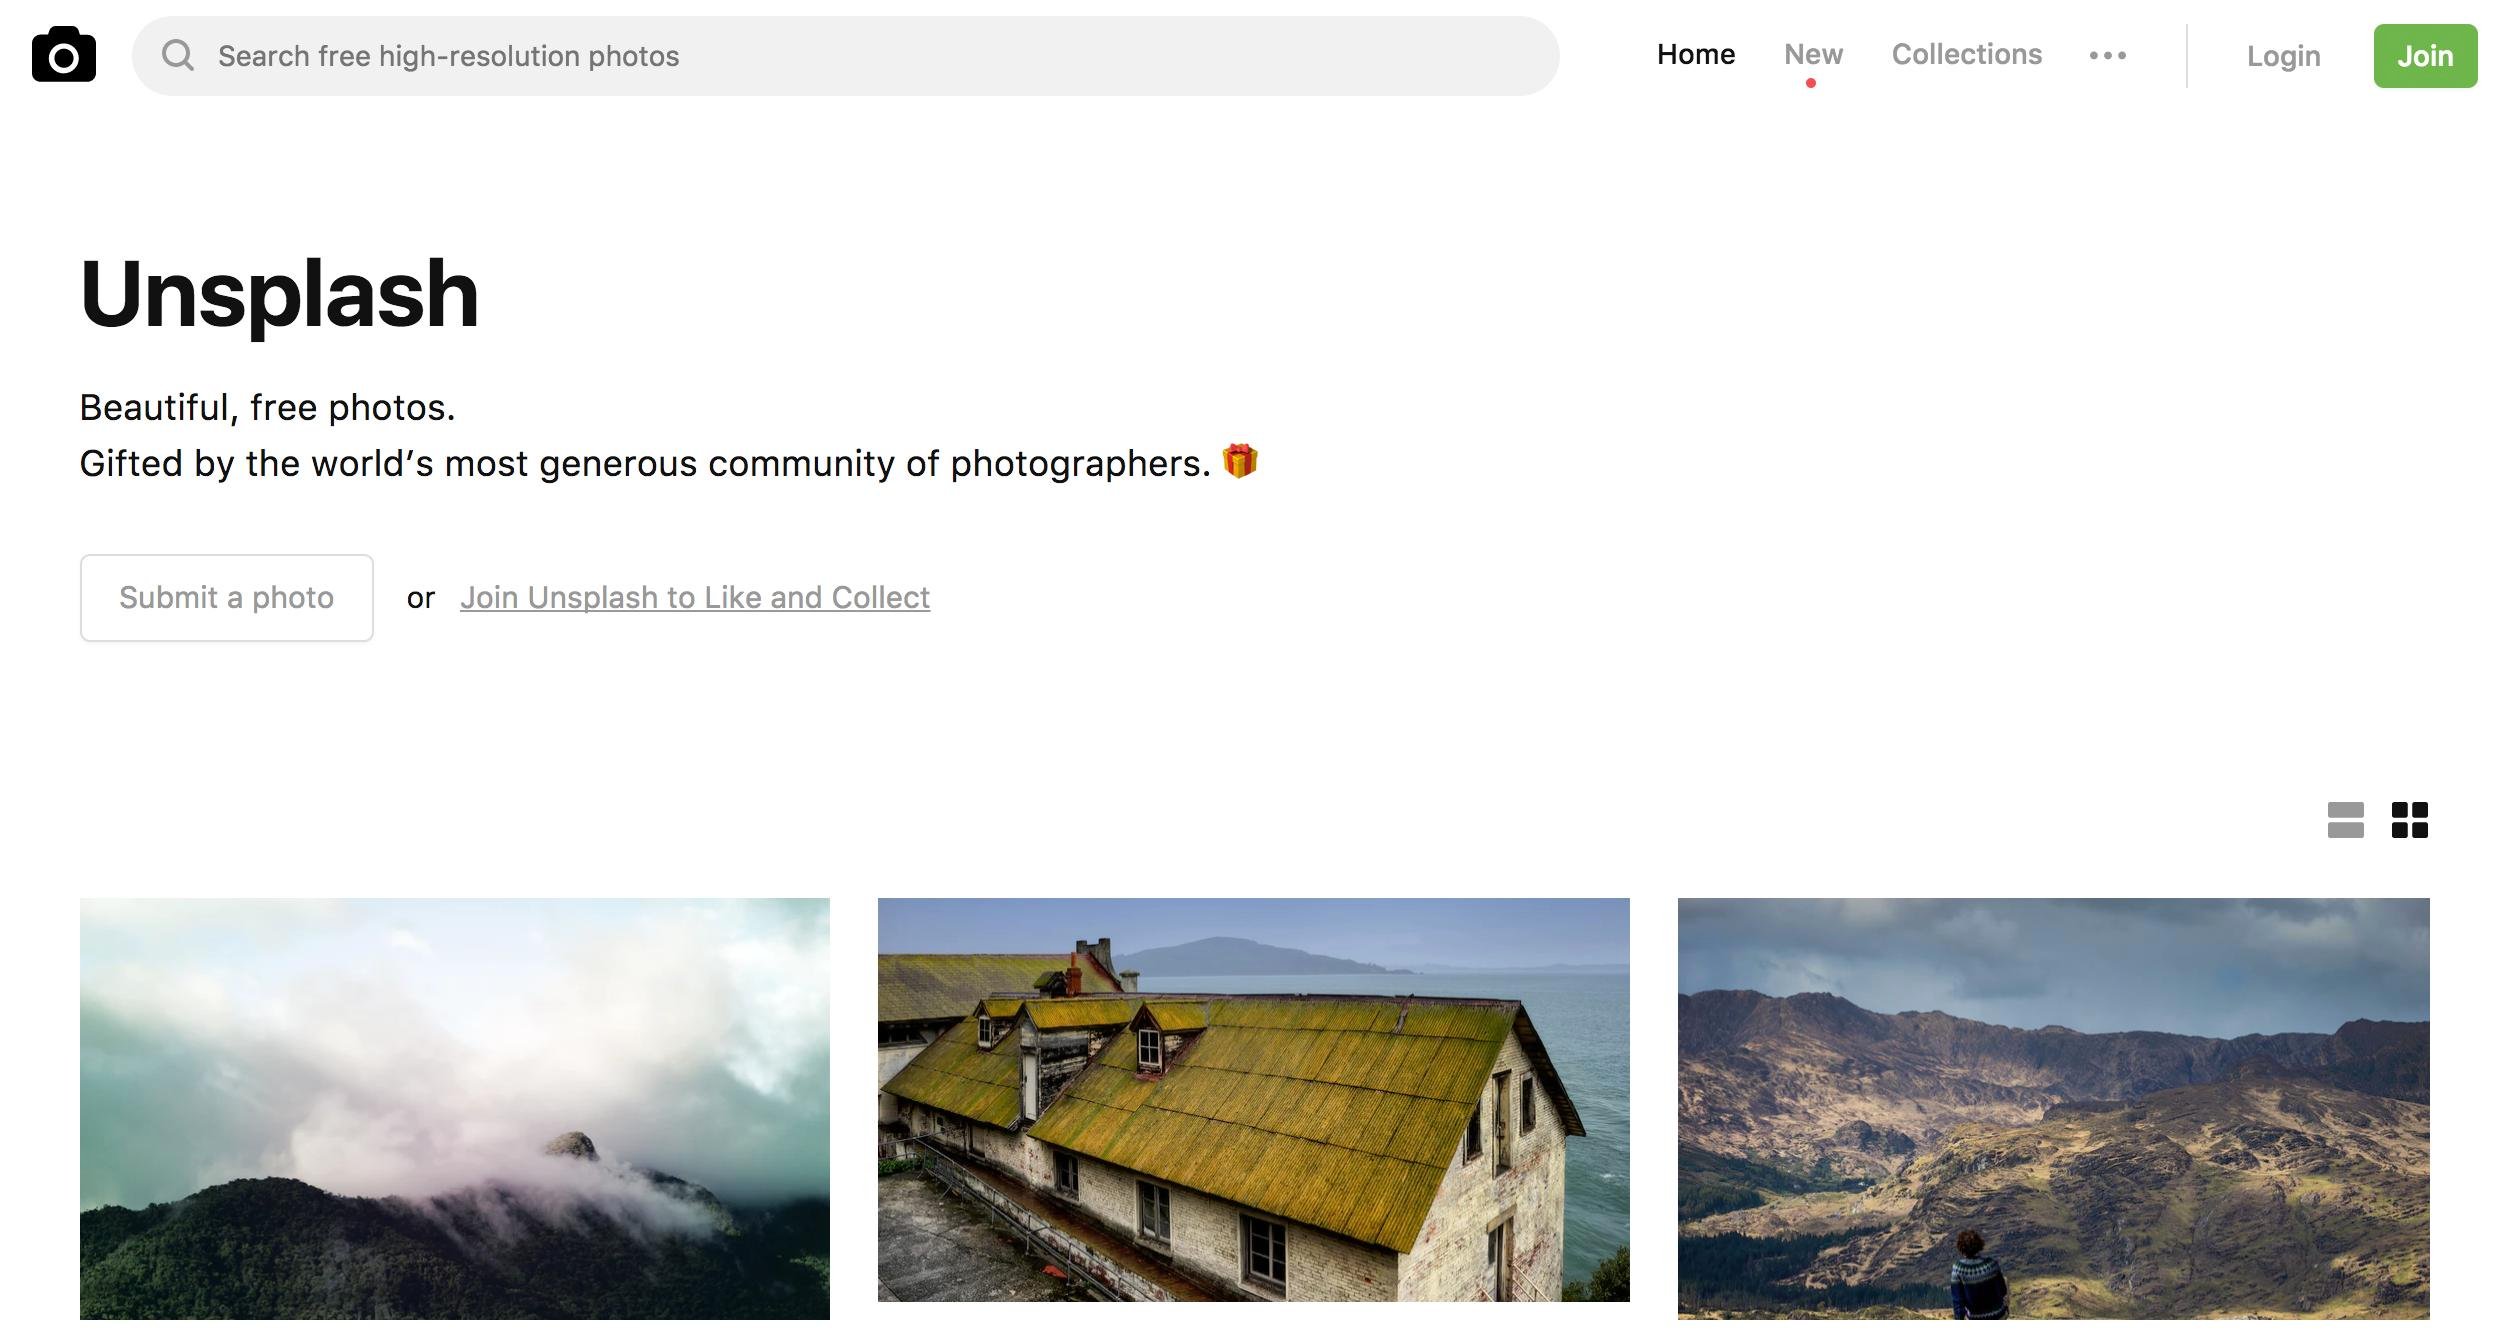This screenshot has height=1336, width=2514.
Task: Click the Submit a photo button
Action: (x=227, y=598)
